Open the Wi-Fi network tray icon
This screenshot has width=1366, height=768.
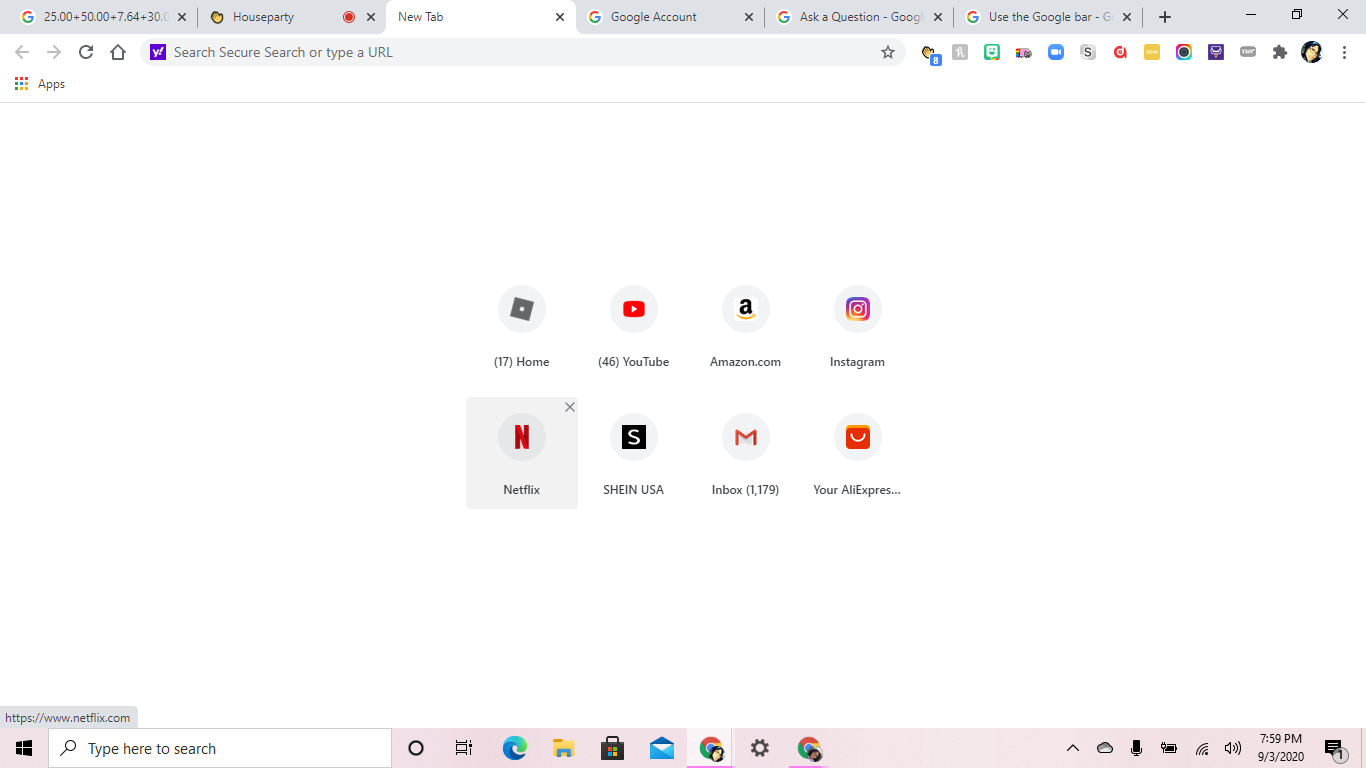pyautogui.click(x=1202, y=748)
